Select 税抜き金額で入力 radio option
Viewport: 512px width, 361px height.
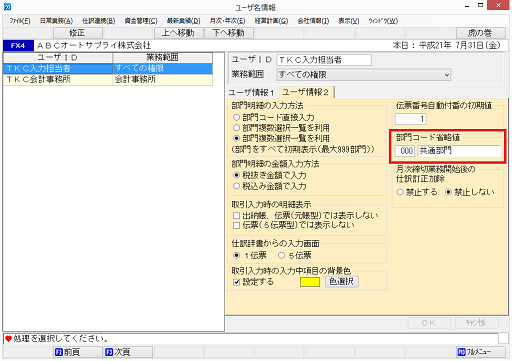236,175
